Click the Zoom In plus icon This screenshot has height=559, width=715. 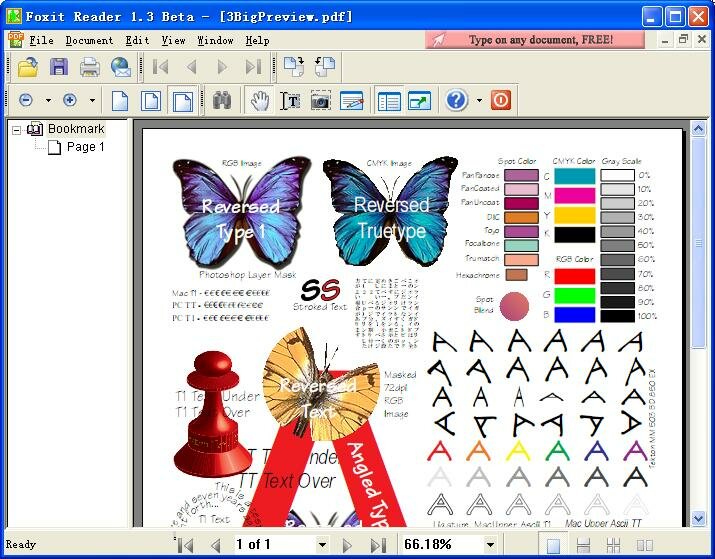[x=70, y=100]
